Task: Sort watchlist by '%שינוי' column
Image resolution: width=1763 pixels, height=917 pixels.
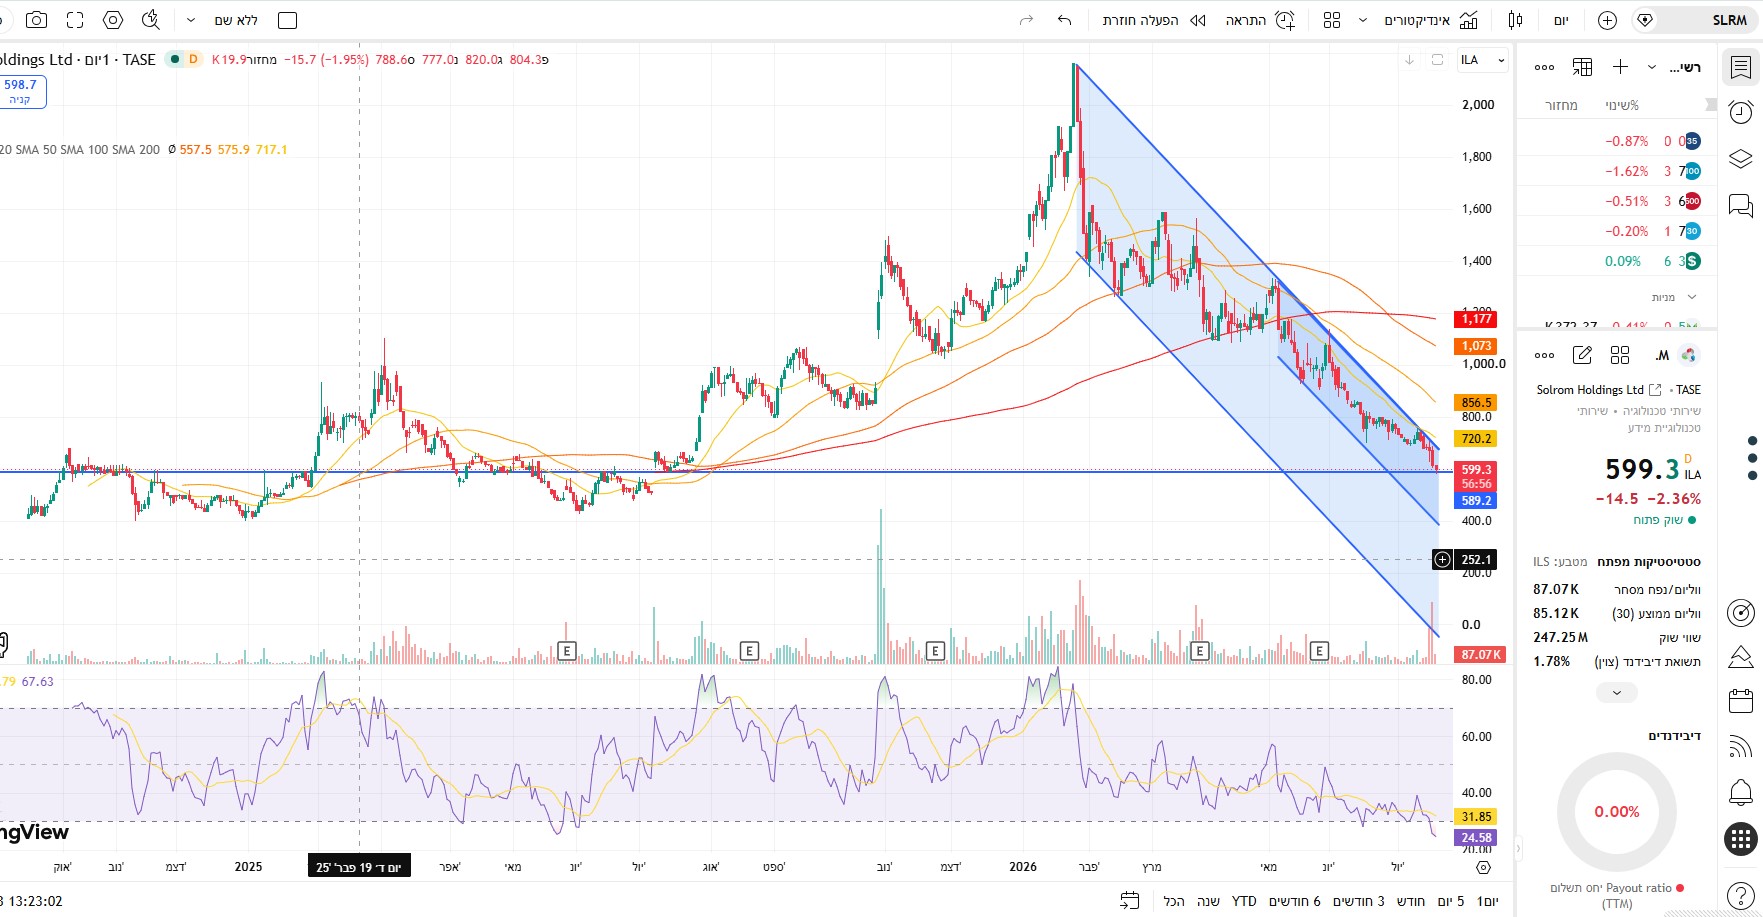Action: pyautogui.click(x=1622, y=105)
